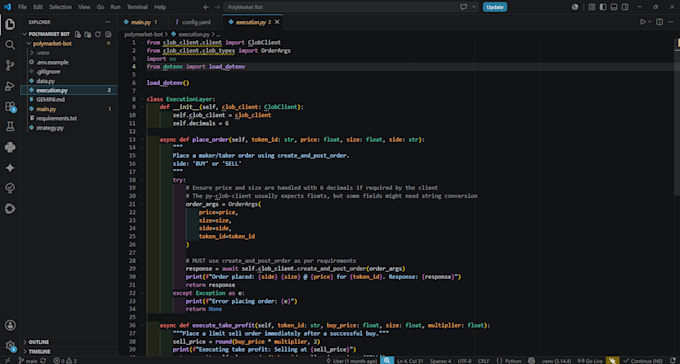The image size is (680, 364).
Task: Change CRLF end of line sequence
Action: tap(484, 361)
